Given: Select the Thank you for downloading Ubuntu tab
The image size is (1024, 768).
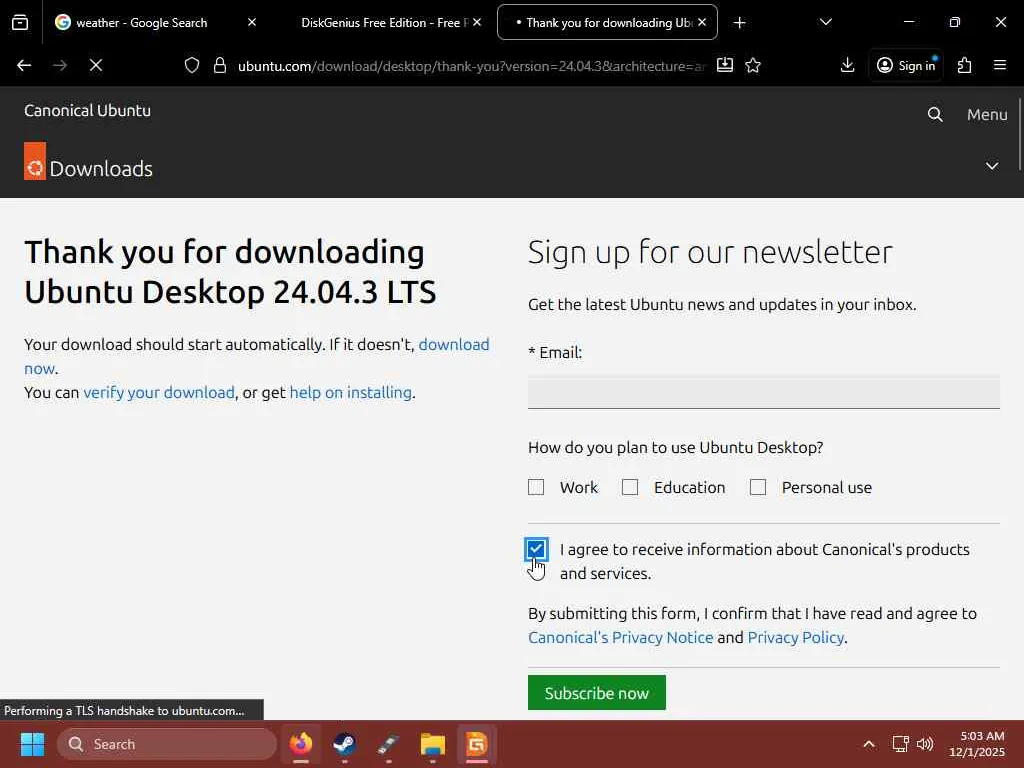Looking at the screenshot, I should pos(607,23).
